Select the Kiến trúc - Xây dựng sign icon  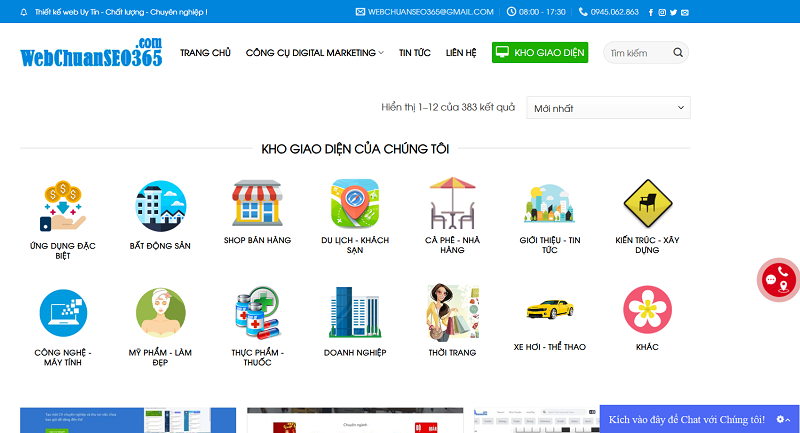[x=647, y=203]
